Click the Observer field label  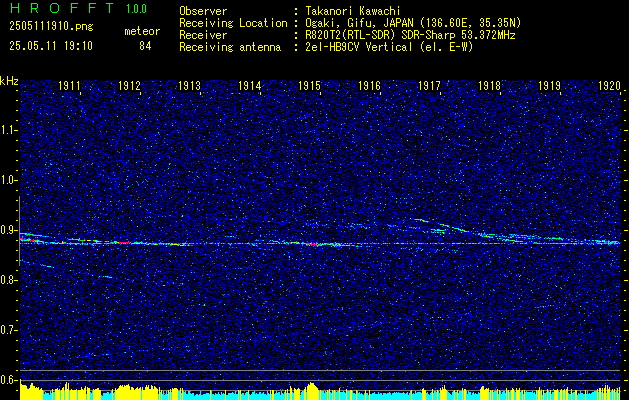(203, 11)
